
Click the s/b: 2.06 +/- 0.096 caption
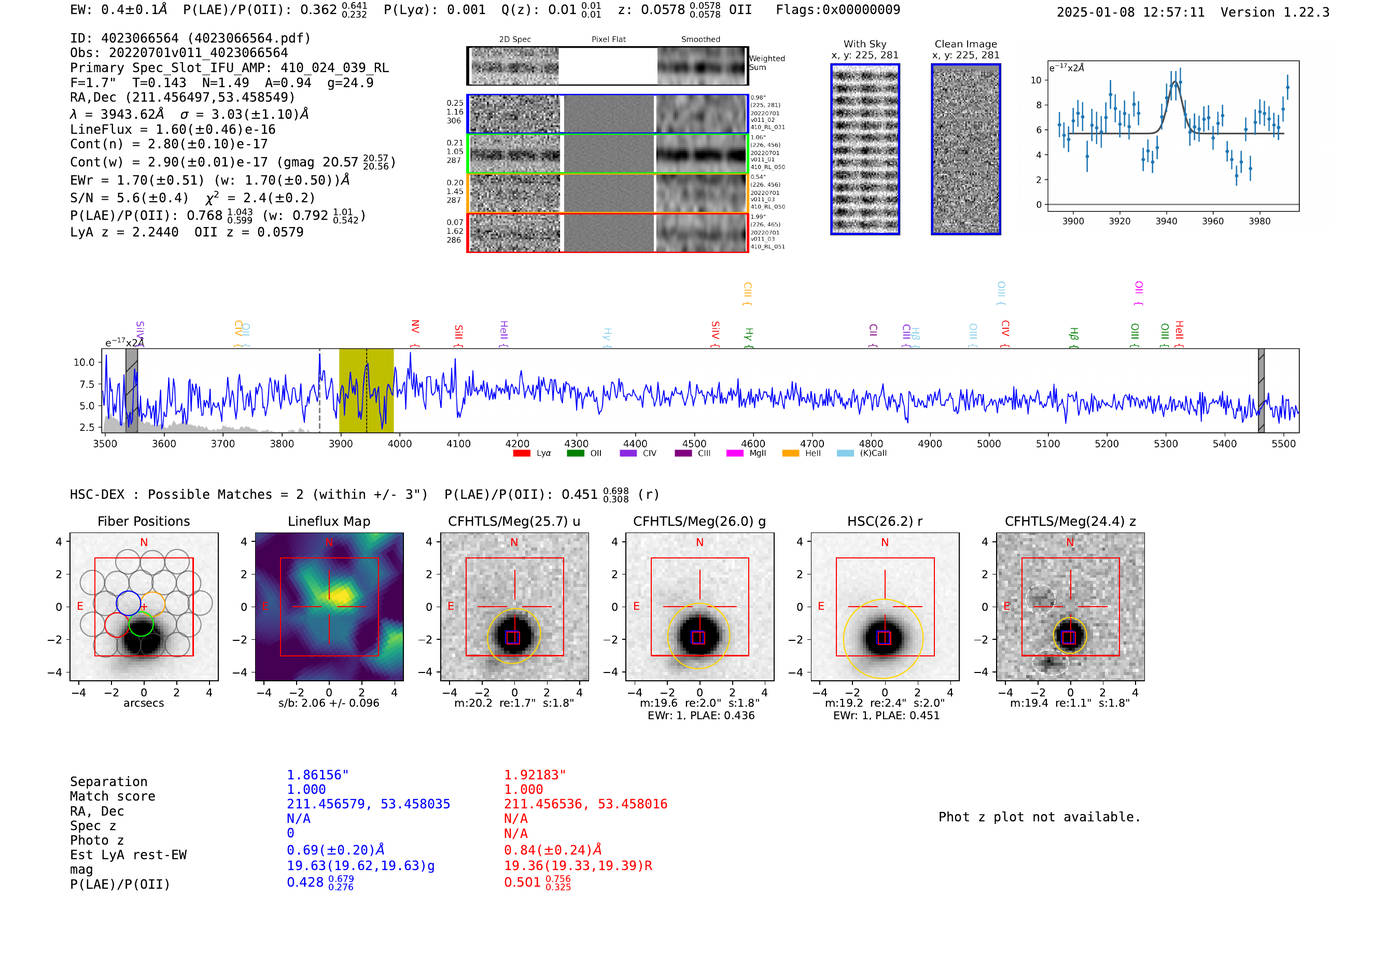329,703
